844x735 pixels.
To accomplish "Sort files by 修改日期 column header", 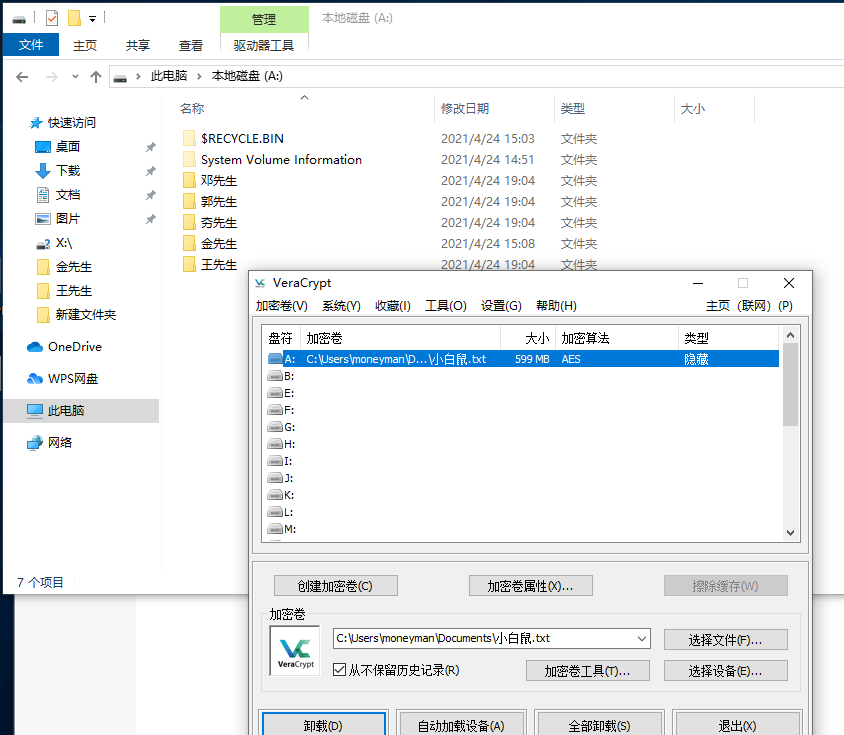I will click(x=465, y=109).
